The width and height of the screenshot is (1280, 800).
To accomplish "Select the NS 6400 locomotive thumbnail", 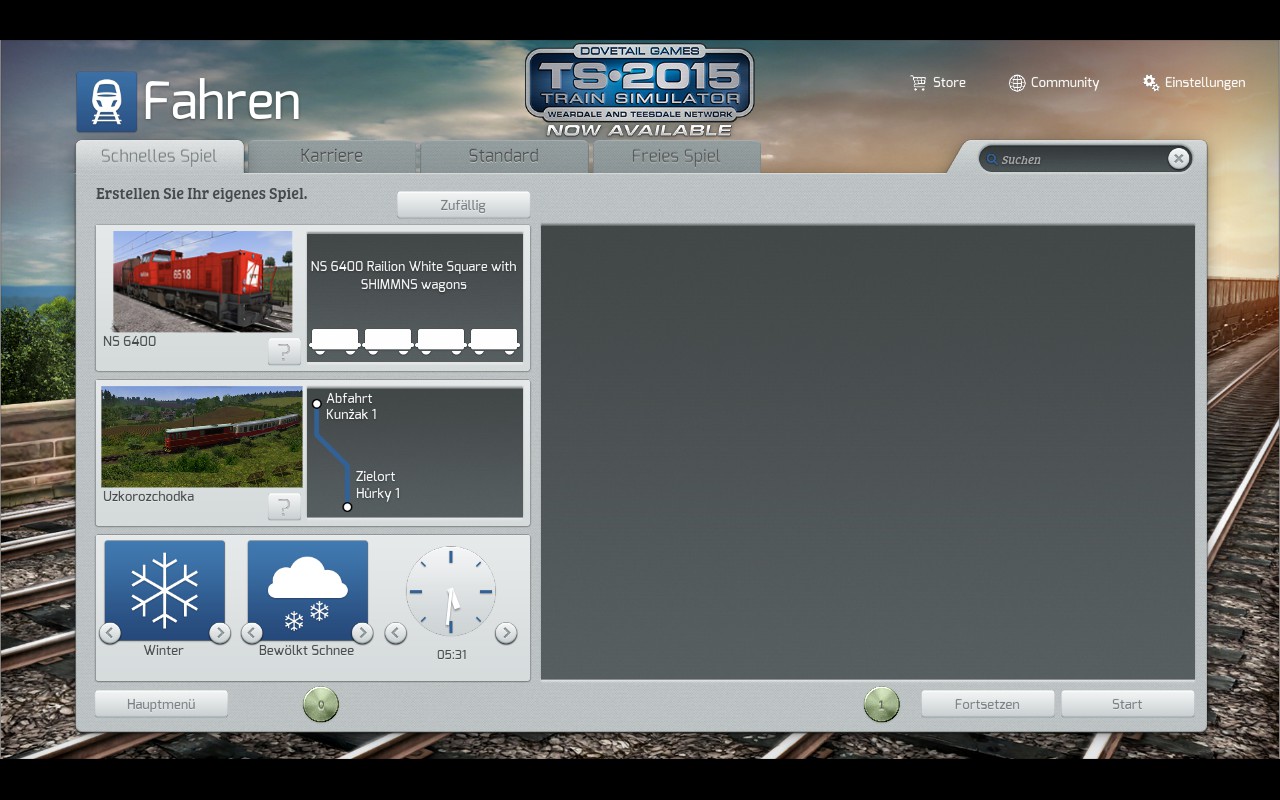I will pyautogui.click(x=203, y=282).
